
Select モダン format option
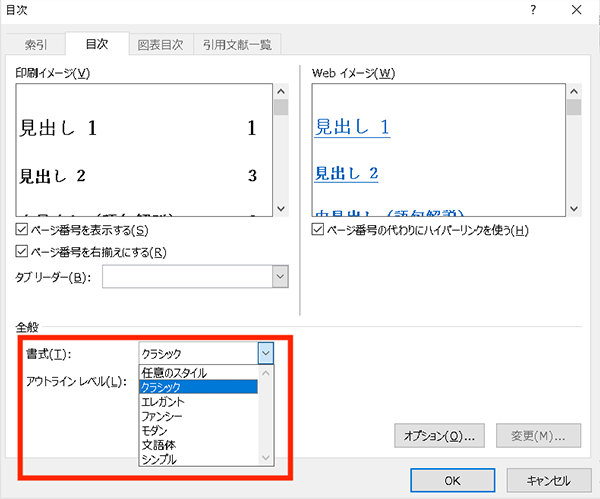click(157, 429)
